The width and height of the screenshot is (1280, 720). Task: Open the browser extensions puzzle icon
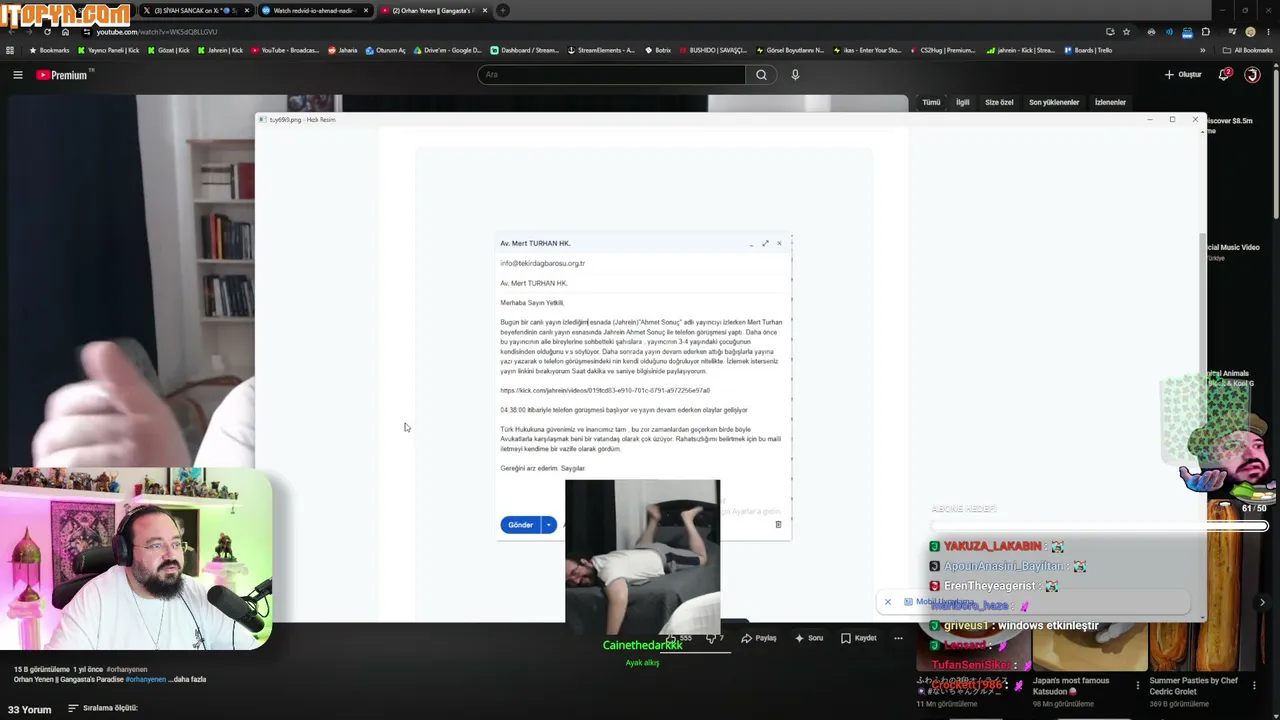point(1205,32)
